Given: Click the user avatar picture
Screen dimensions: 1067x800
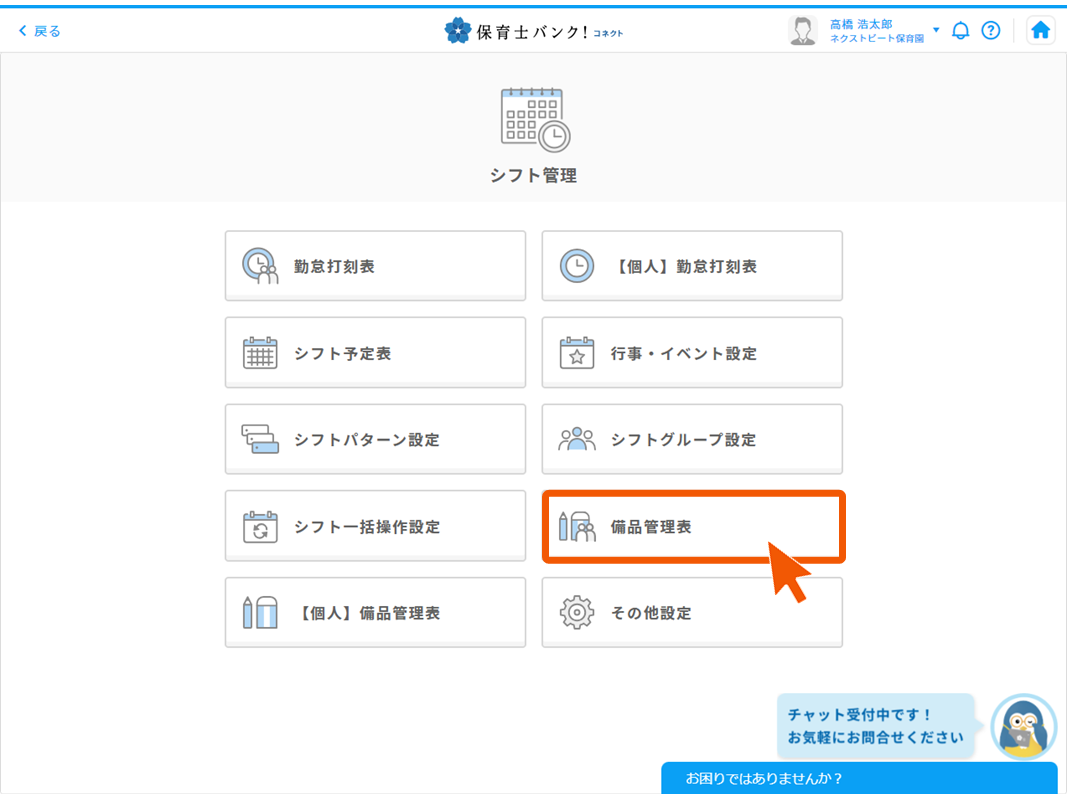Looking at the screenshot, I should click(x=802, y=31).
